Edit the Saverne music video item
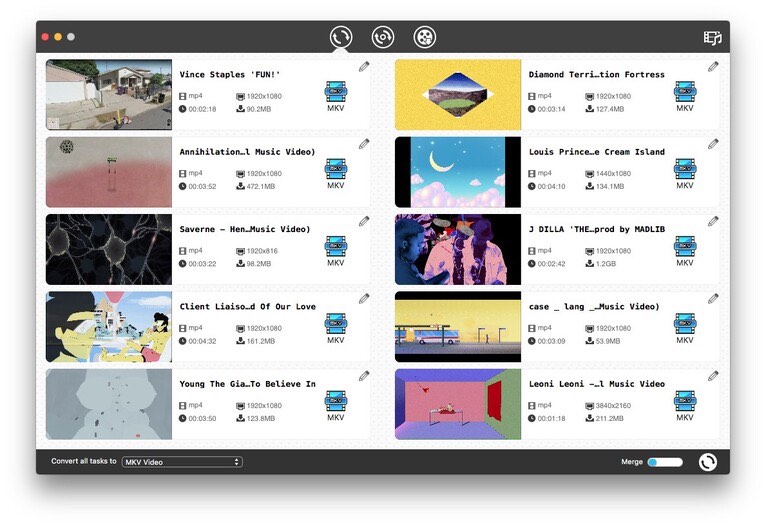This screenshot has height=526, width=766. (x=364, y=221)
